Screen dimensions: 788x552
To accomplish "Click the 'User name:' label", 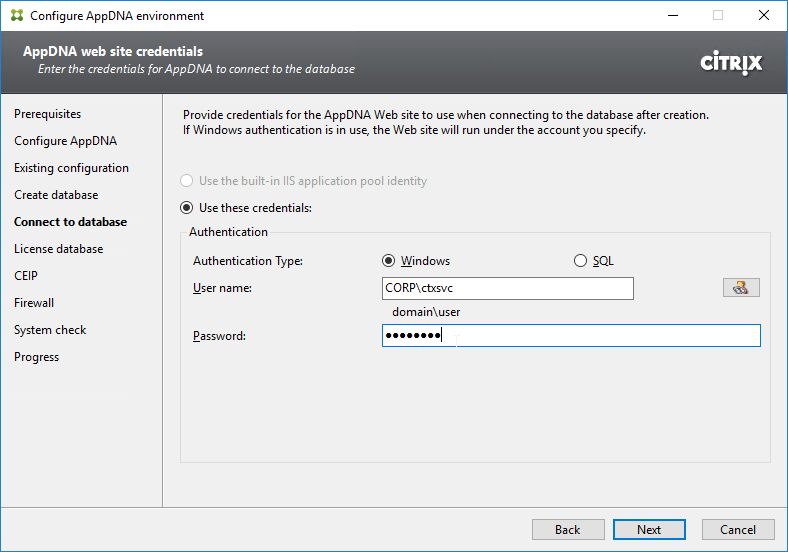I will [x=222, y=288].
